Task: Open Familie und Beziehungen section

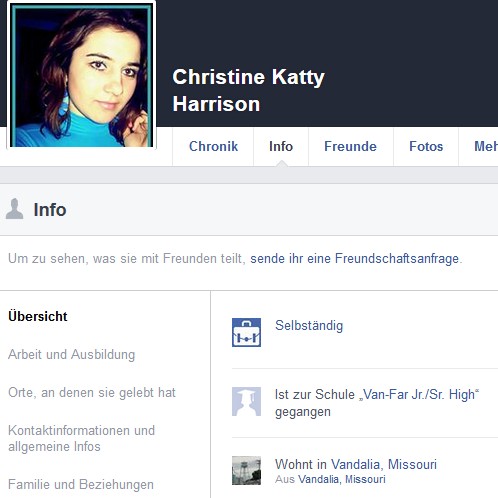Action: 81,484
